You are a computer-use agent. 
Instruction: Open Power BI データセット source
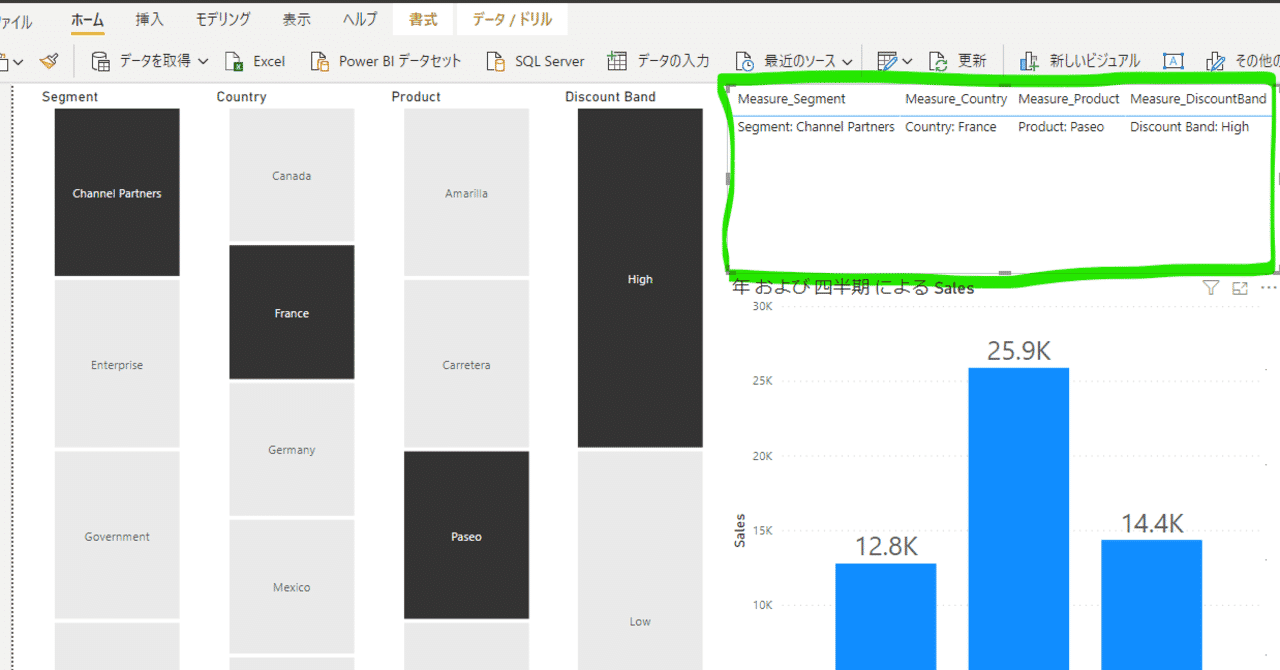click(386, 61)
